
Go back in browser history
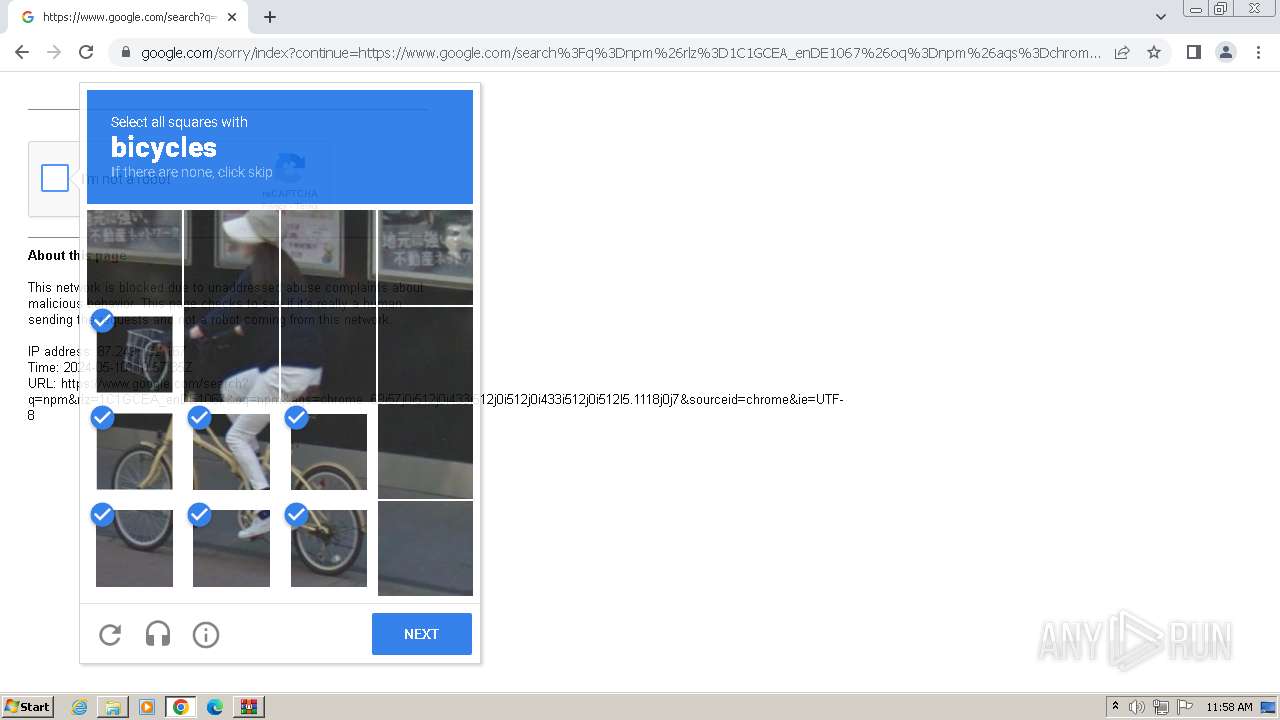[22, 52]
